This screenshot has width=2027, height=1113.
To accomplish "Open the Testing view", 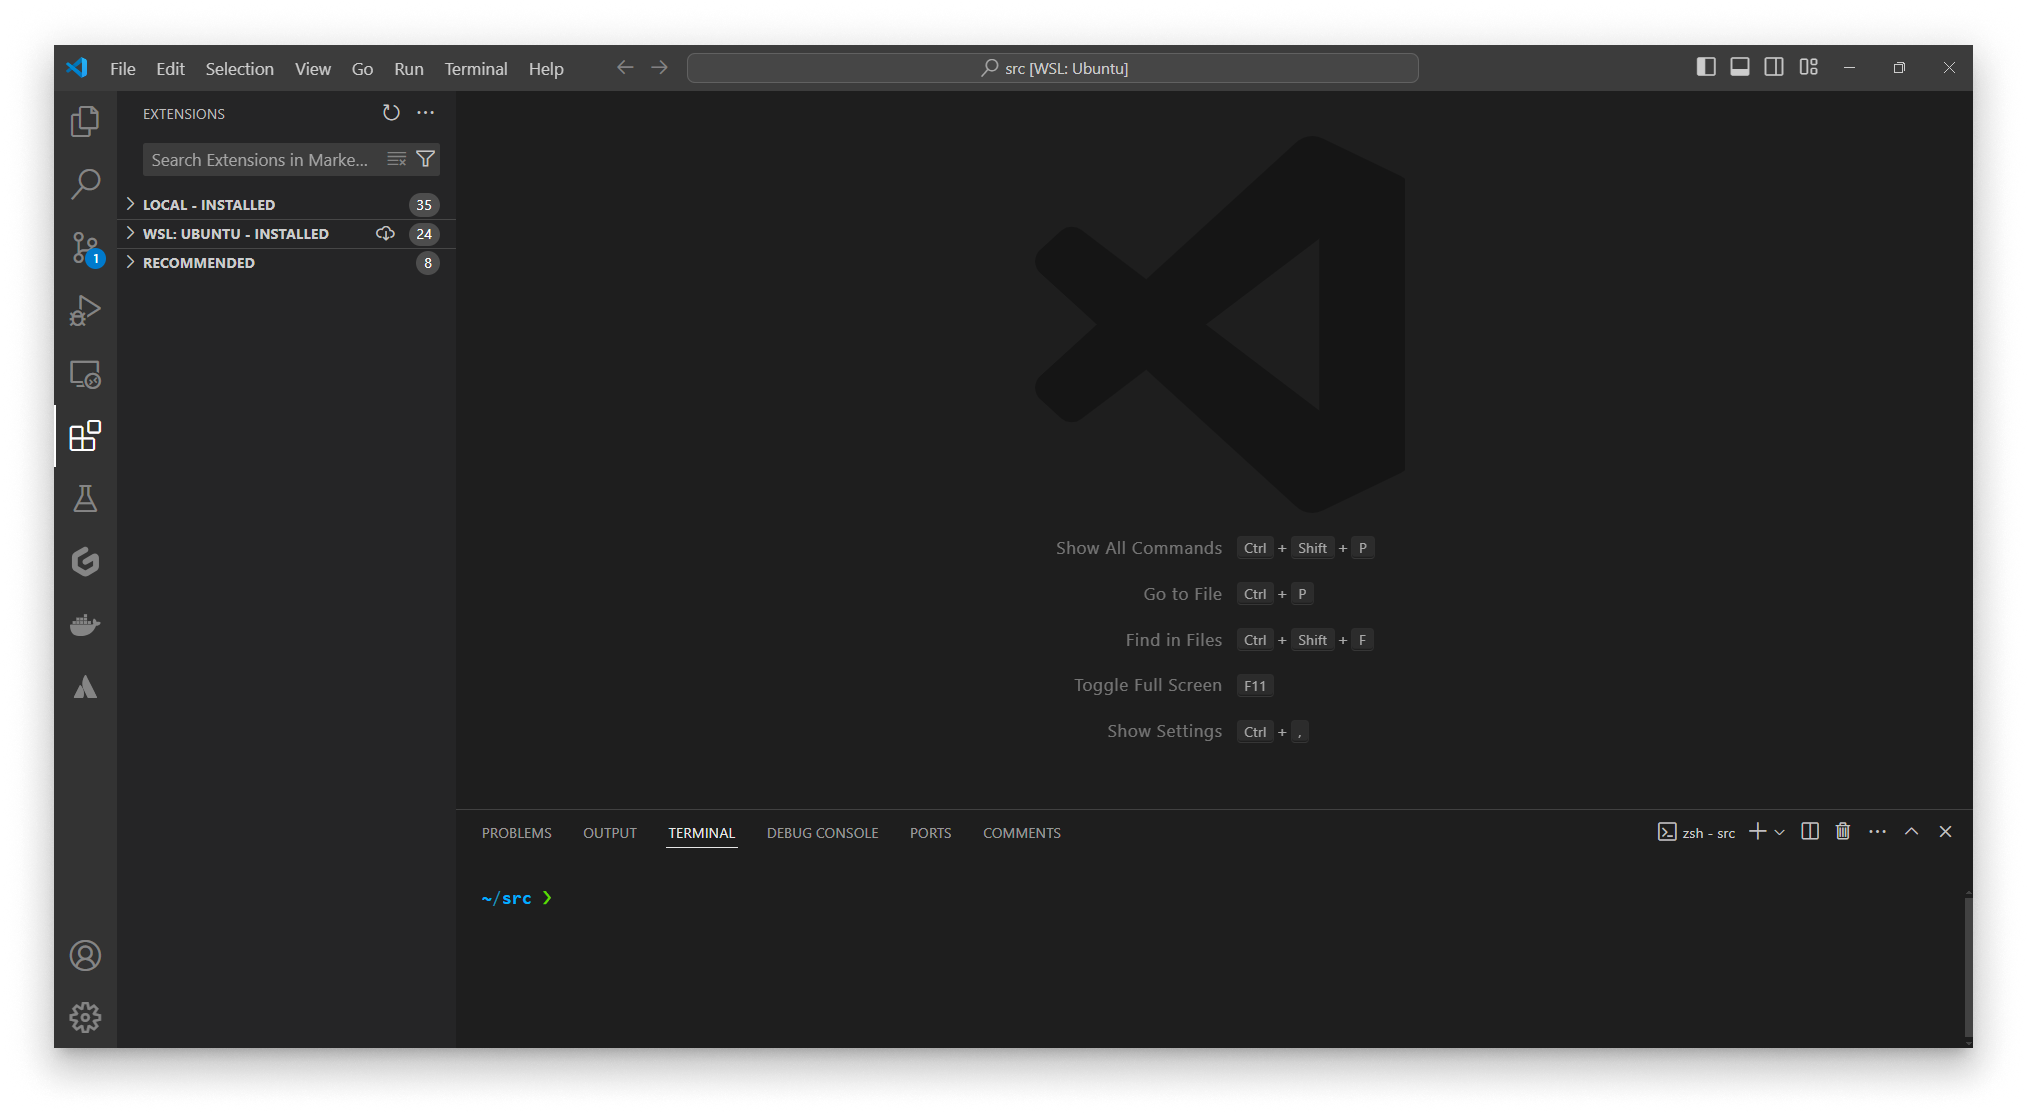I will (x=85, y=498).
